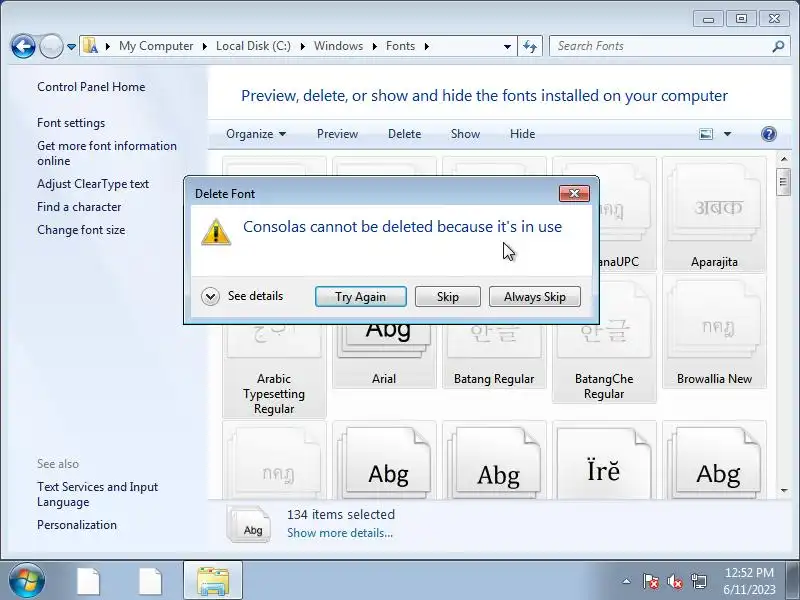Open Control Panel Home link
800x600 pixels.
pyautogui.click(x=91, y=87)
